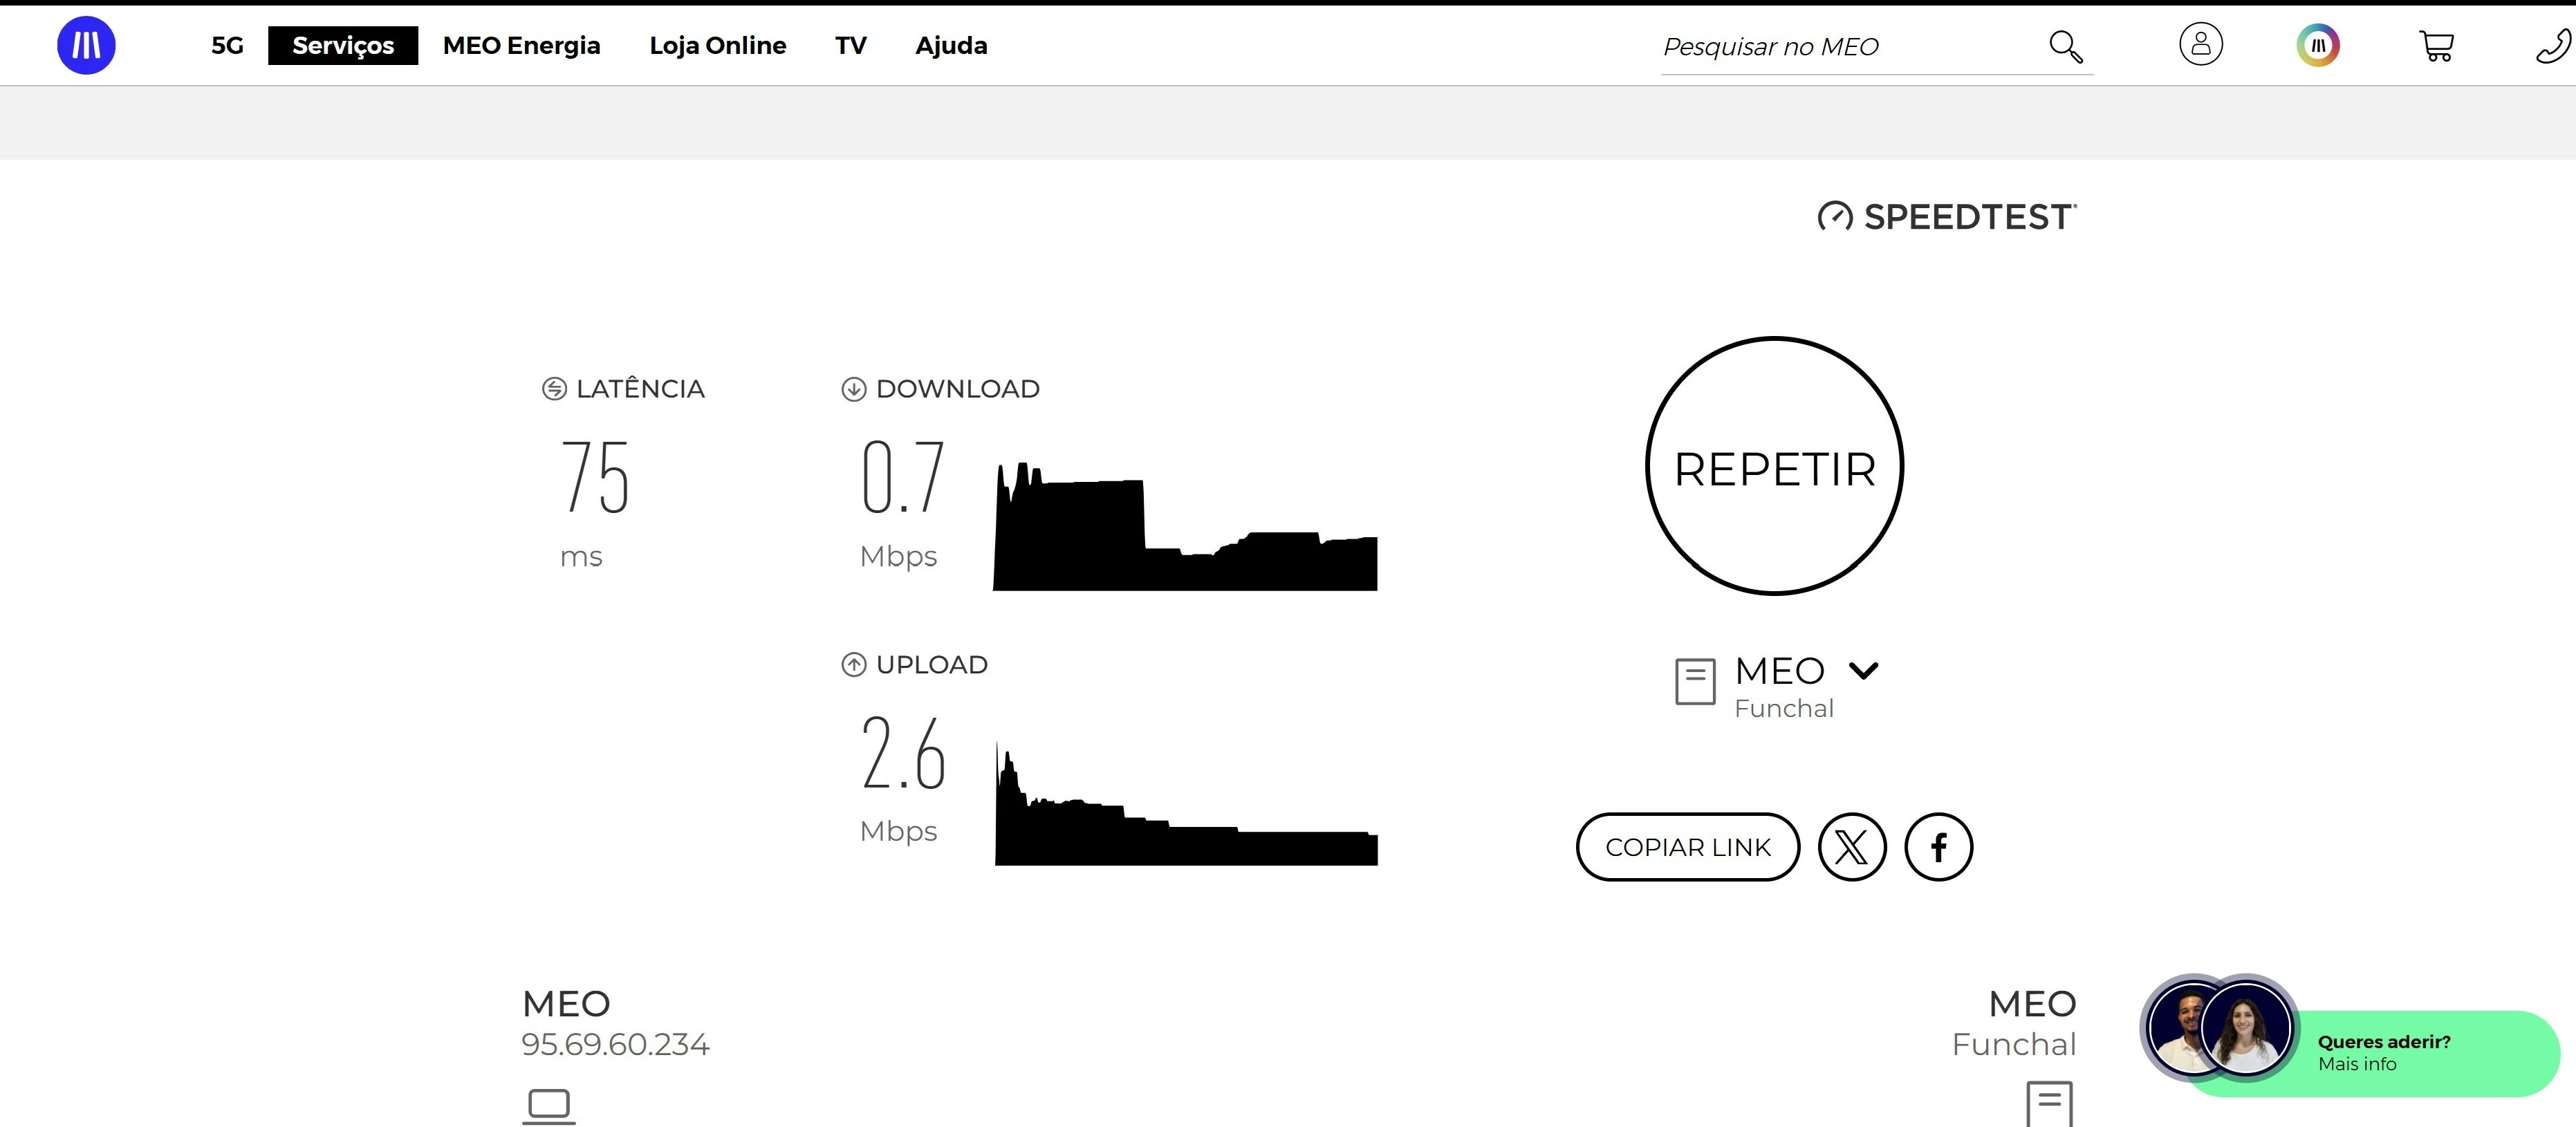
Task: Click server icon beside MEO Funchal
Action: [1695, 682]
